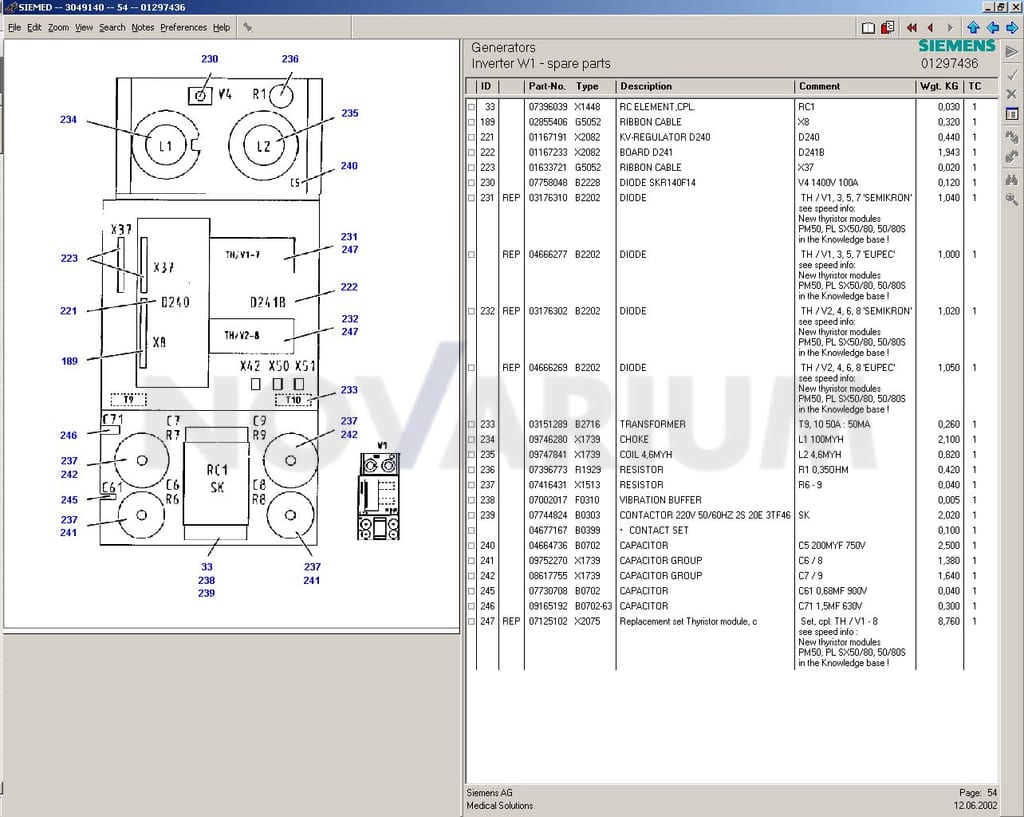This screenshot has width=1024, height=817.
Task: Click the blue right arrow navigation icon
Action: coord(1012,27)
